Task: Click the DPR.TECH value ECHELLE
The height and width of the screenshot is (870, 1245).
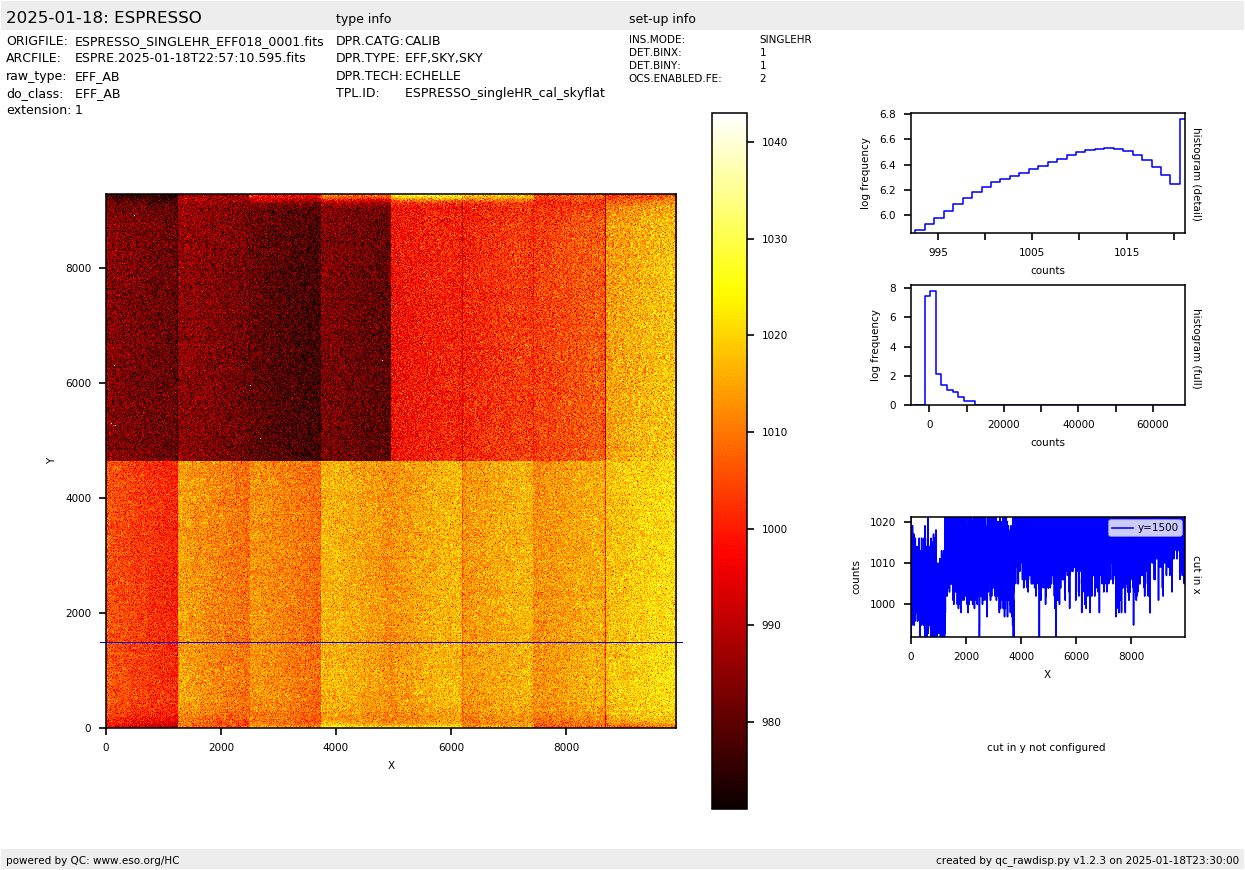Action: (x=432, y=76)
